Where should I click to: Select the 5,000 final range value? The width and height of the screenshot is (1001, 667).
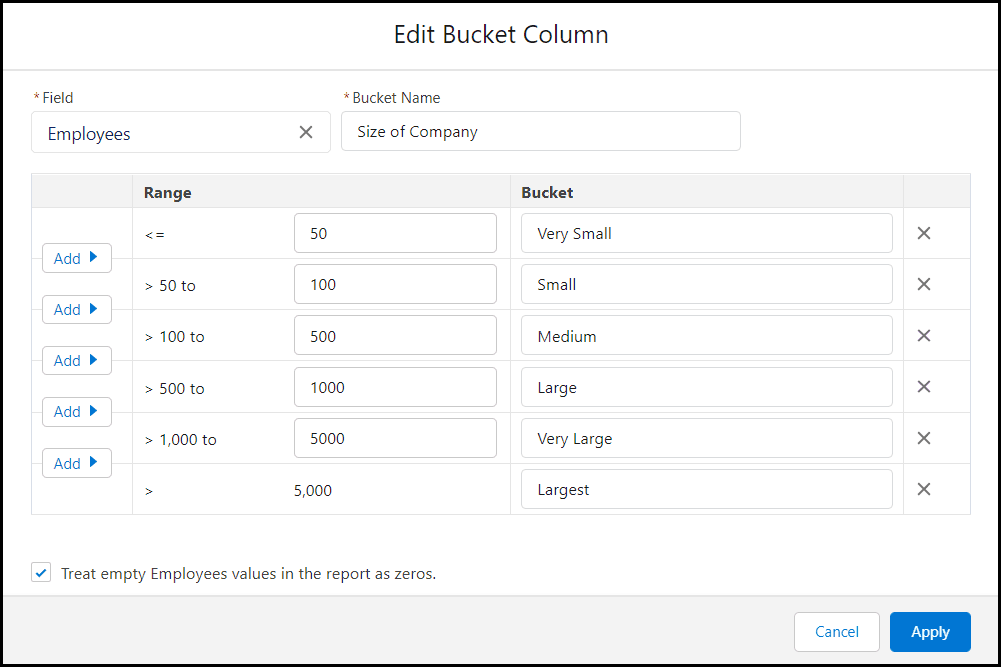313,490
